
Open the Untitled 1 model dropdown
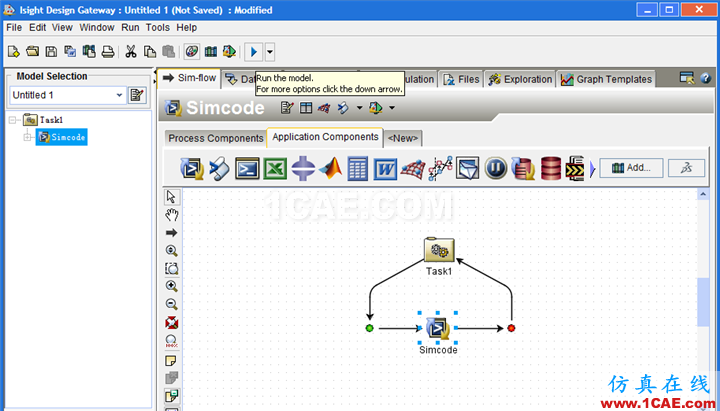point(119,95)
